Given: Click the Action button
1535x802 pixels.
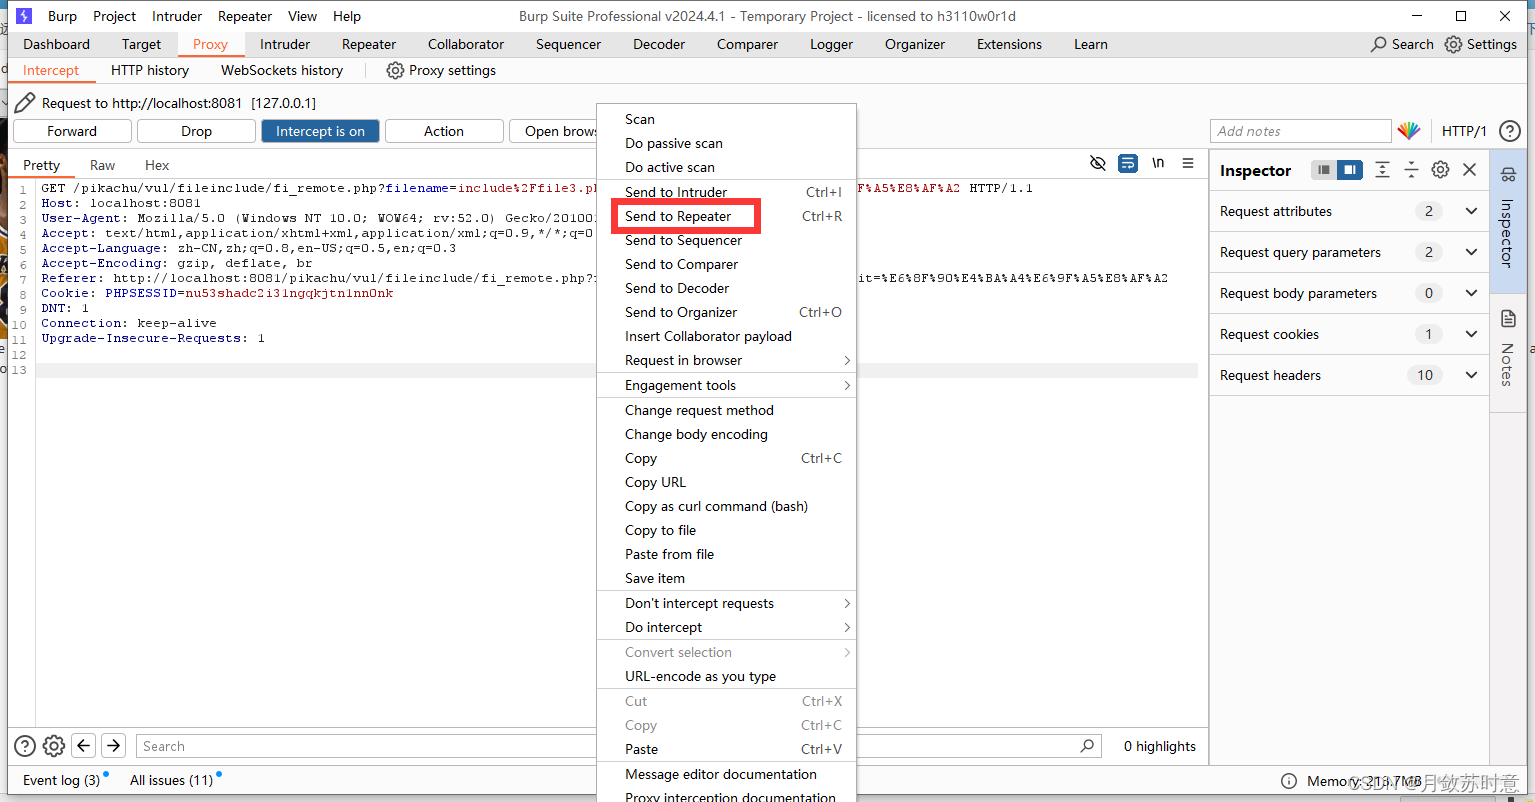Looking at the screenshot, I should click(444, 131).
